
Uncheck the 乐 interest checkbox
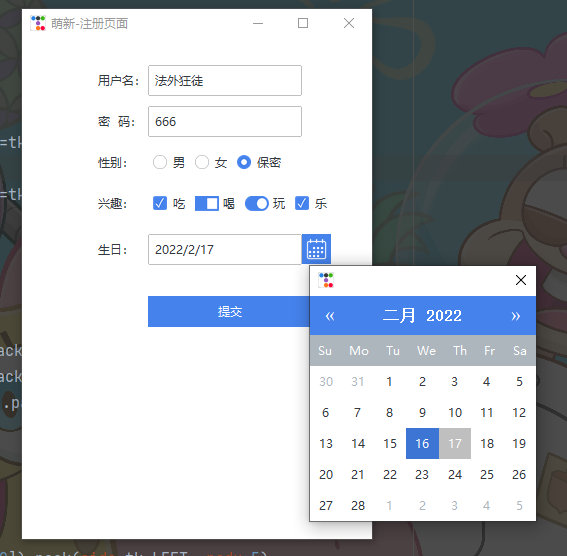302,203
